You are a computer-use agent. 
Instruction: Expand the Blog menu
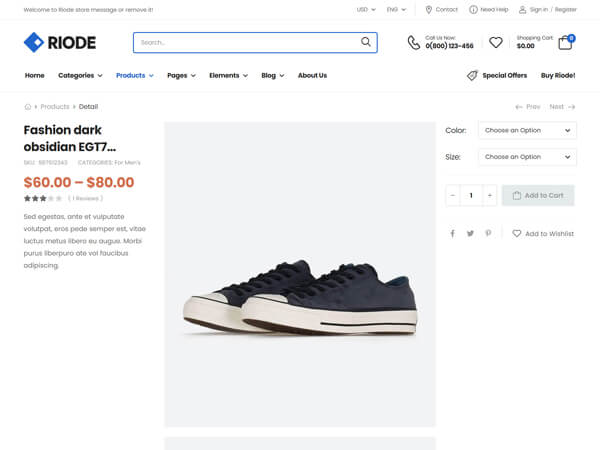tap(272, 75)
